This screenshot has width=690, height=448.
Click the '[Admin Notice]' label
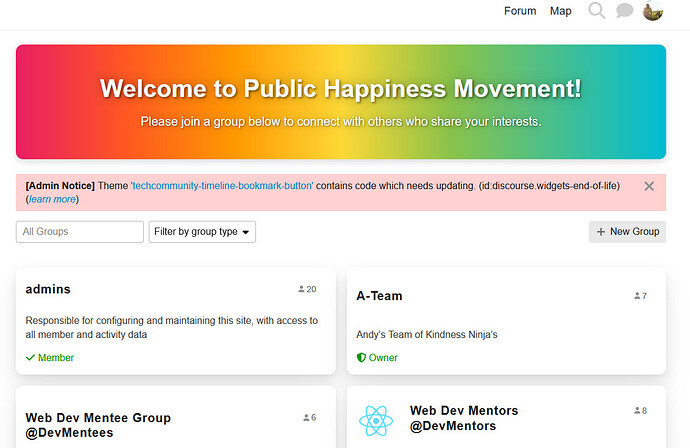tap(60, 186)
